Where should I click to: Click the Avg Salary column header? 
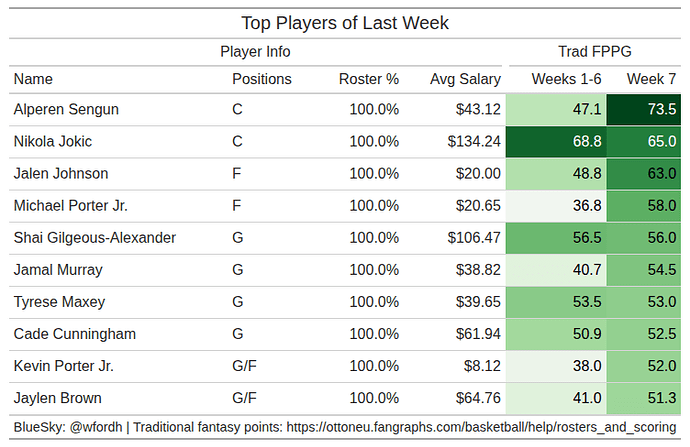point(465,79)
